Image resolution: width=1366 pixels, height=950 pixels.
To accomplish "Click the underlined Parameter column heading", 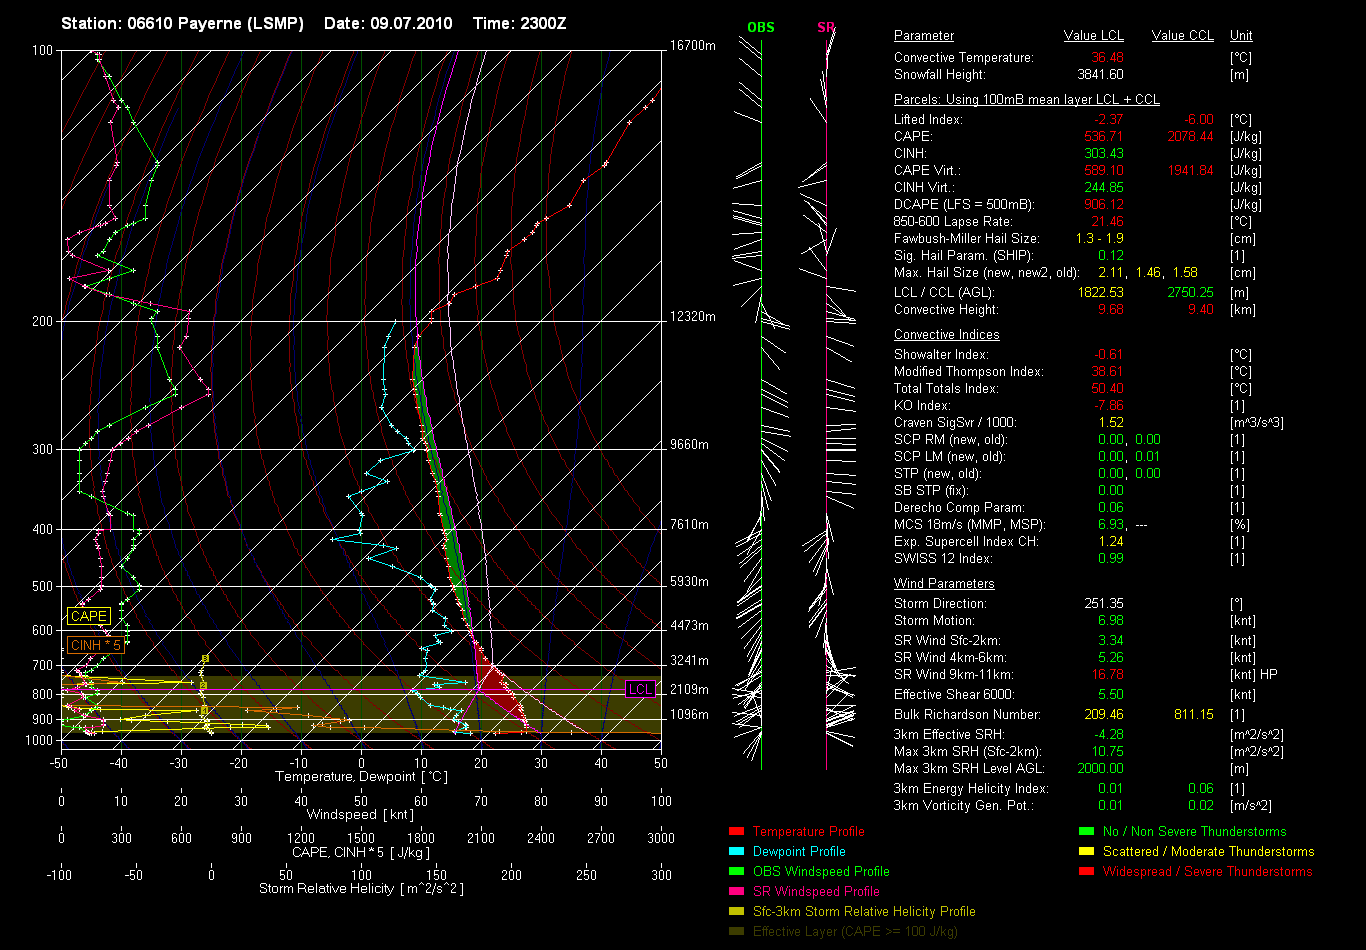I will tap(924, 36).
